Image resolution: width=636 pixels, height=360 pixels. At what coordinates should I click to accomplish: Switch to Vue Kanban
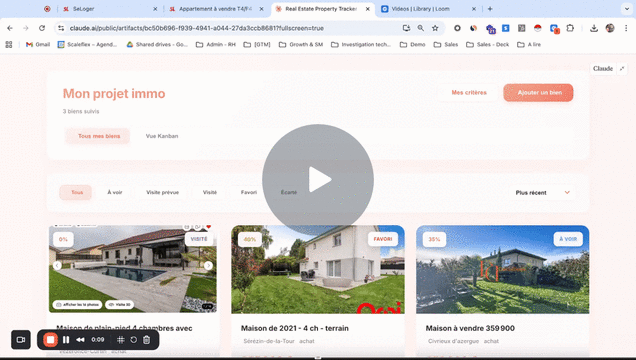tap(162, 136)
